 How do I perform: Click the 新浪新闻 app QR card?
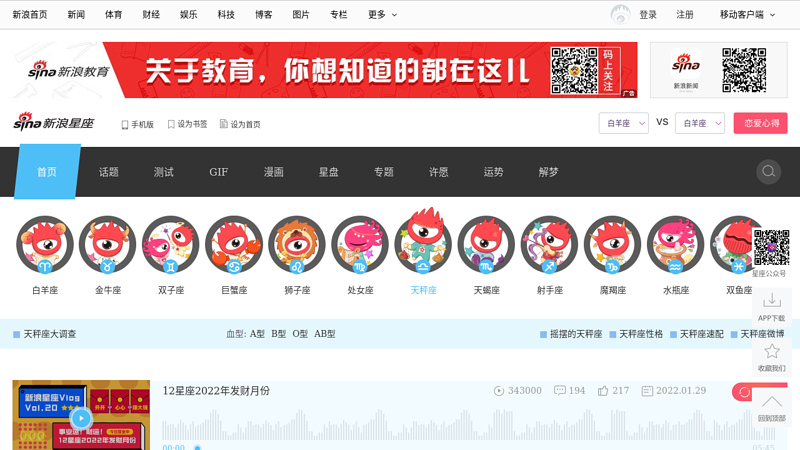718,70
